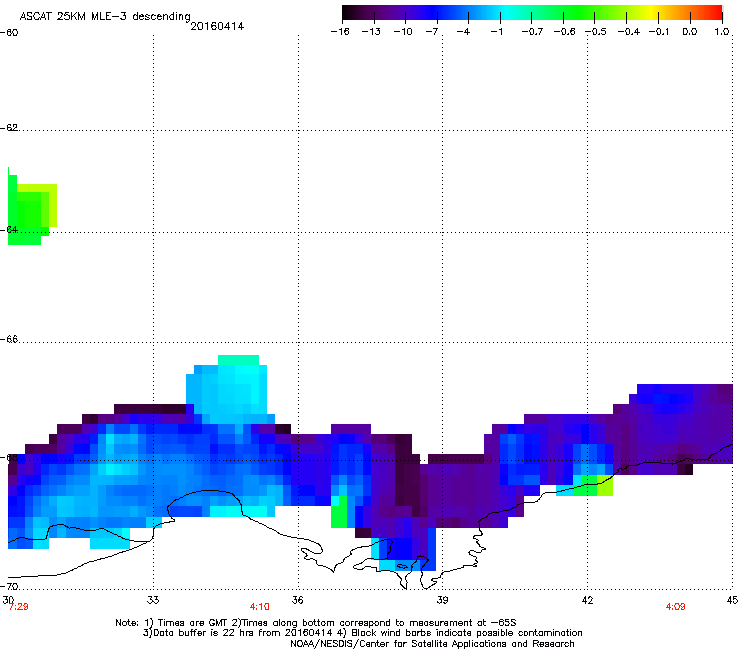Click the -62 latitude axis label
The width and height of the screenshot is (740, 650).
pyautogui.click(x=9, y=127)
